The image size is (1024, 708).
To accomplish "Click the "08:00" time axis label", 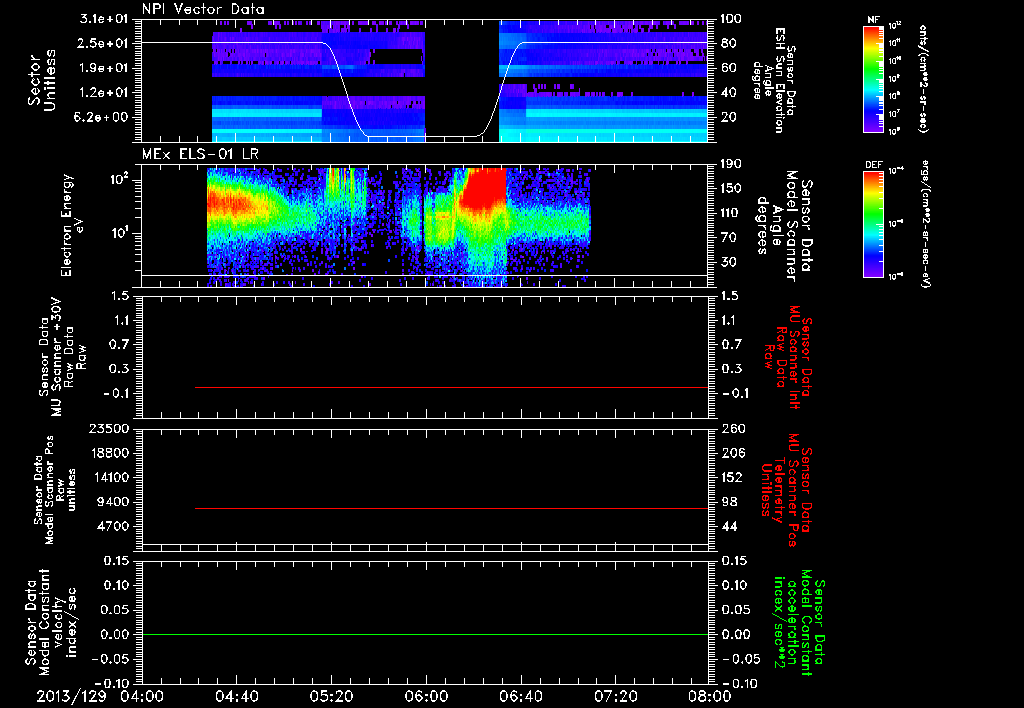I will pyautogui.click(x=710, y=696).
